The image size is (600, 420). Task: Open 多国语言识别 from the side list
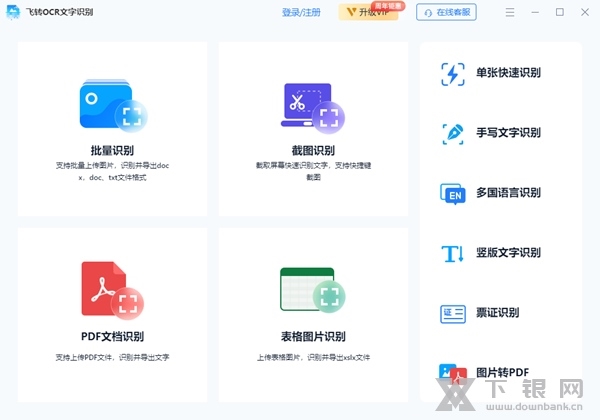508,192
